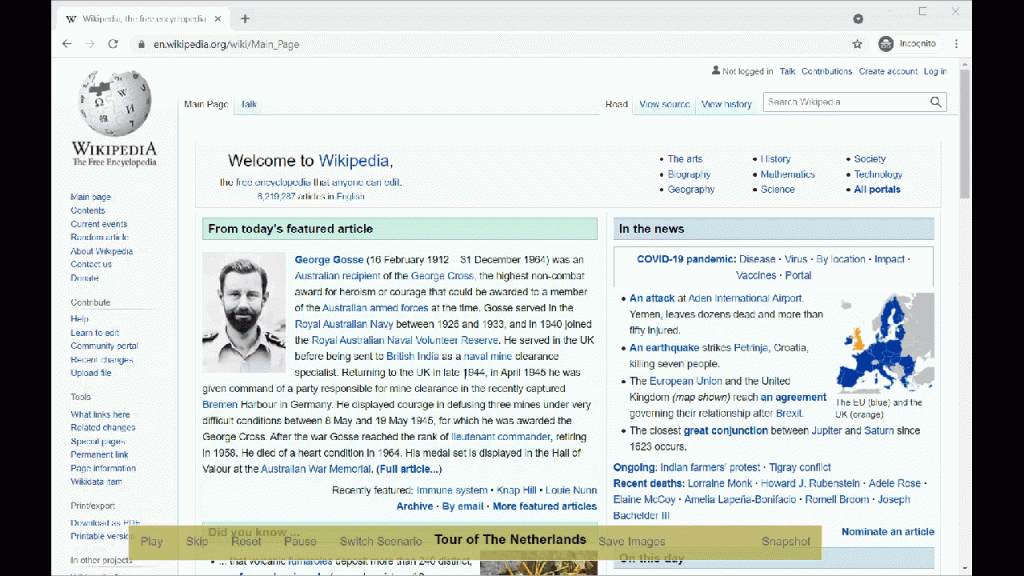Reload the page with the refresh icon
Image resolution: width=1024 pixels, height=576 pixels.
pyautogui.click(x=113, y=44)
